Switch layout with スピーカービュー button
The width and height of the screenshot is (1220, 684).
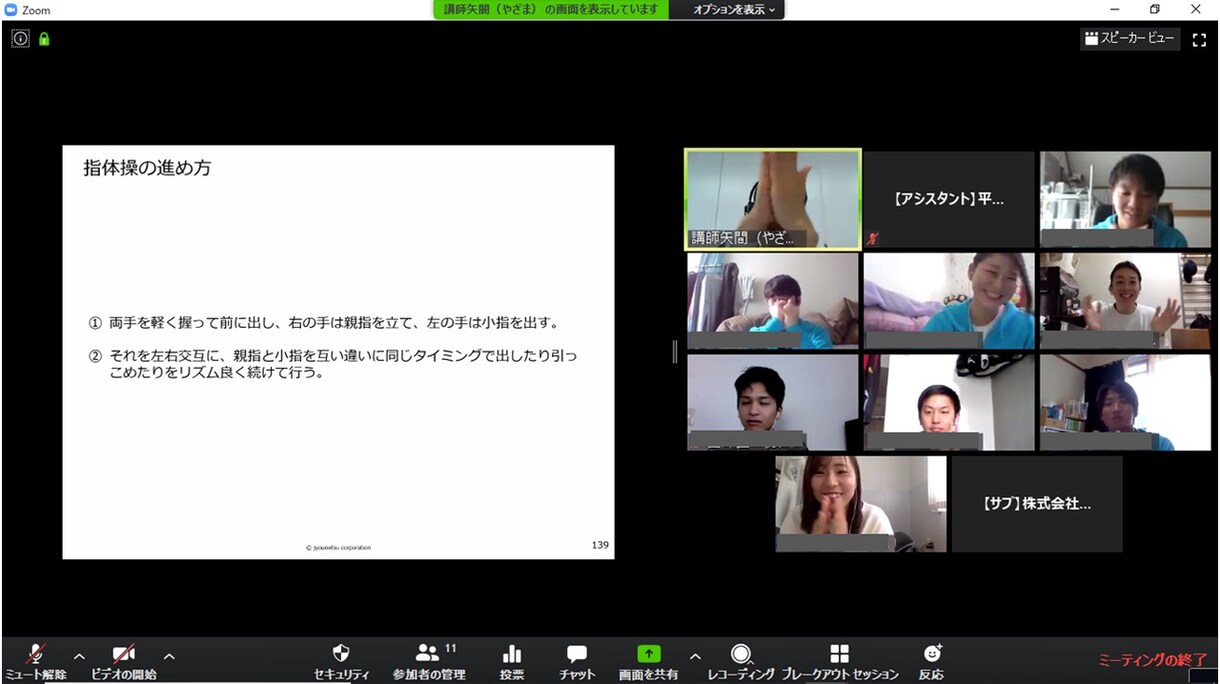pos(1130,39)
